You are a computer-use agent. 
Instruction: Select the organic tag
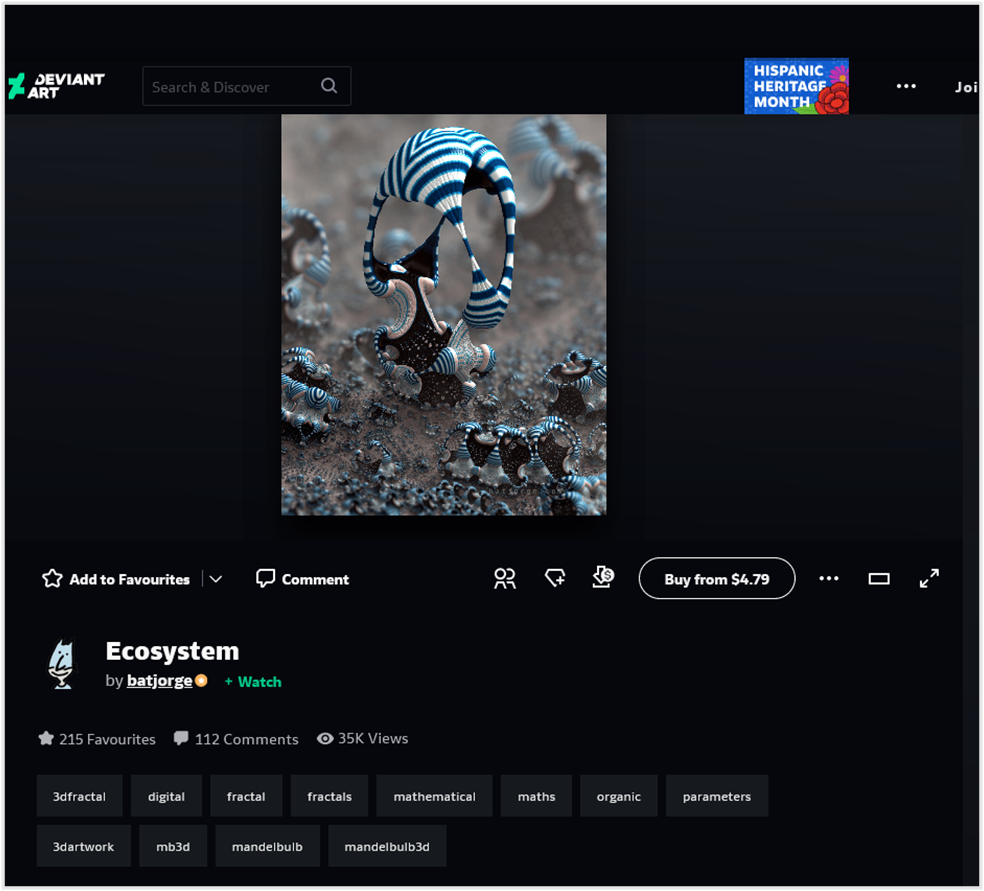click(619, 796)
